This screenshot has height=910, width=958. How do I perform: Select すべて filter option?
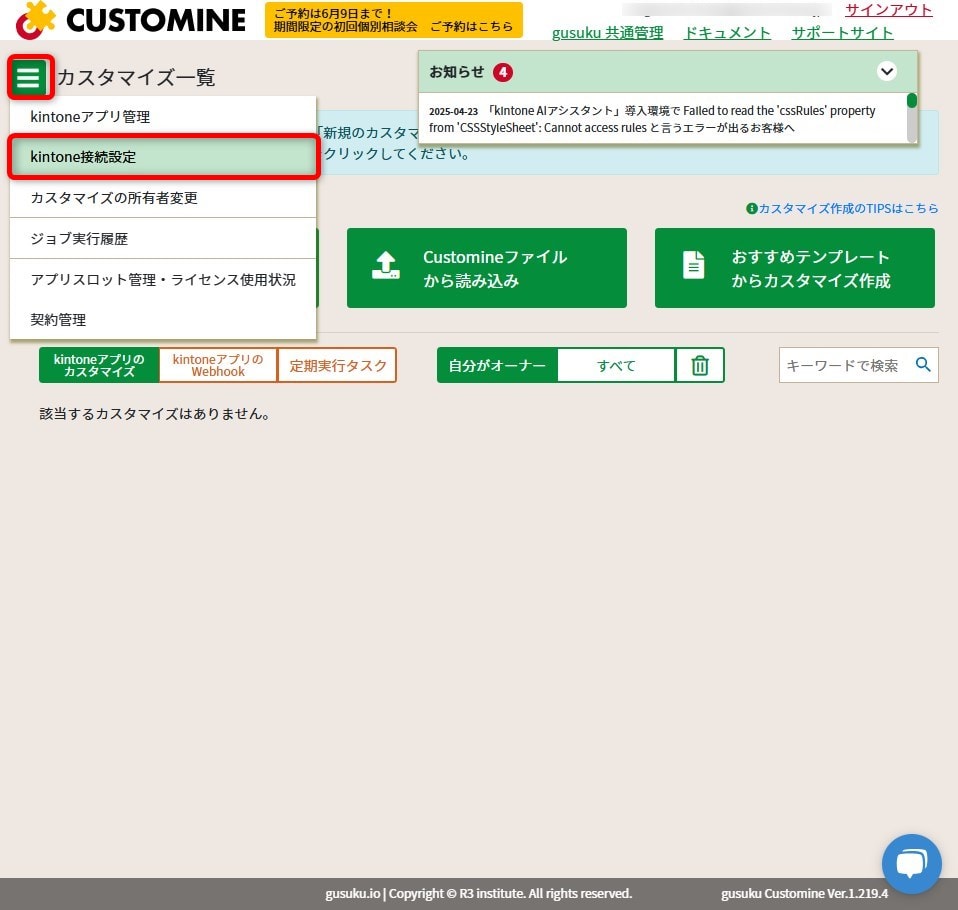[616, 365]
